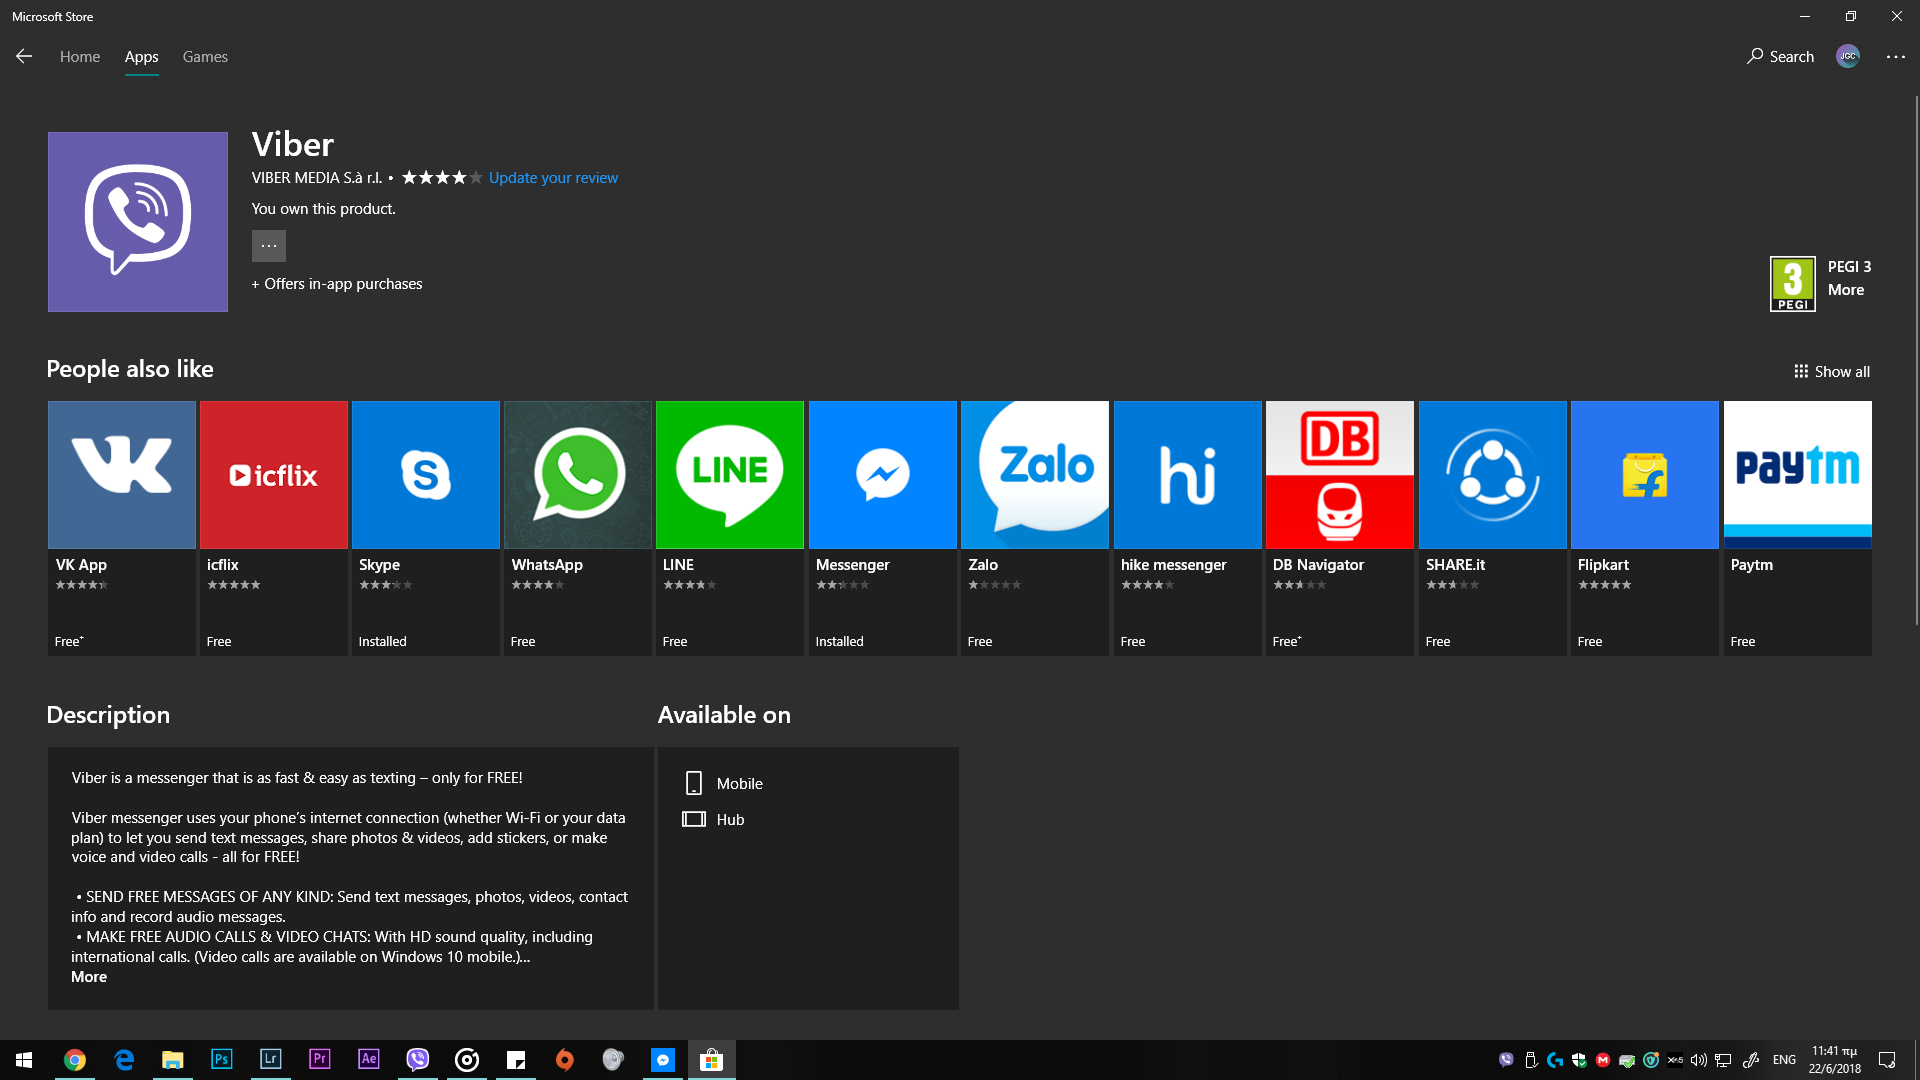Screen dimensions: 1920x1080
Task: Click Windows Defender tray icon
Action: [1579, 1060]
